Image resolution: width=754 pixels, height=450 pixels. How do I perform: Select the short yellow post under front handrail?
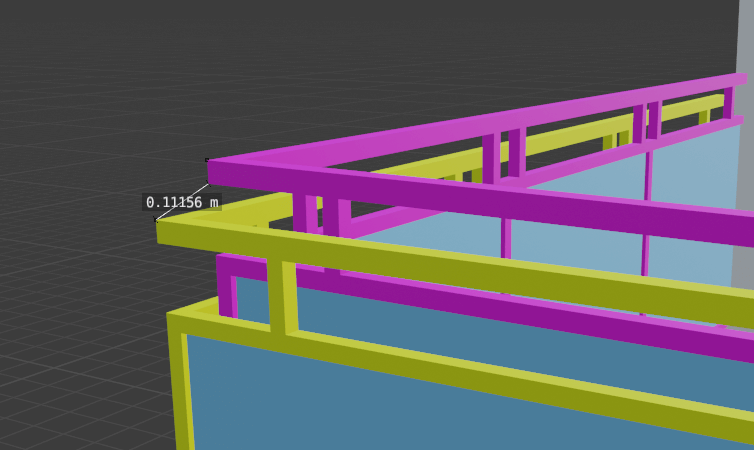pyautogui.click(x=282, y=295)
